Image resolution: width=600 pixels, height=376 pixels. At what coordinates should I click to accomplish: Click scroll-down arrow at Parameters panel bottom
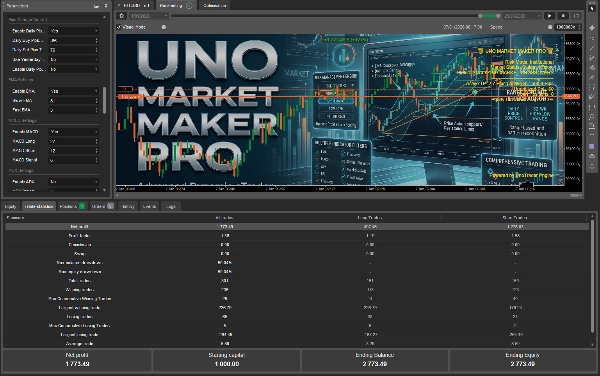[x=104, y=190]
